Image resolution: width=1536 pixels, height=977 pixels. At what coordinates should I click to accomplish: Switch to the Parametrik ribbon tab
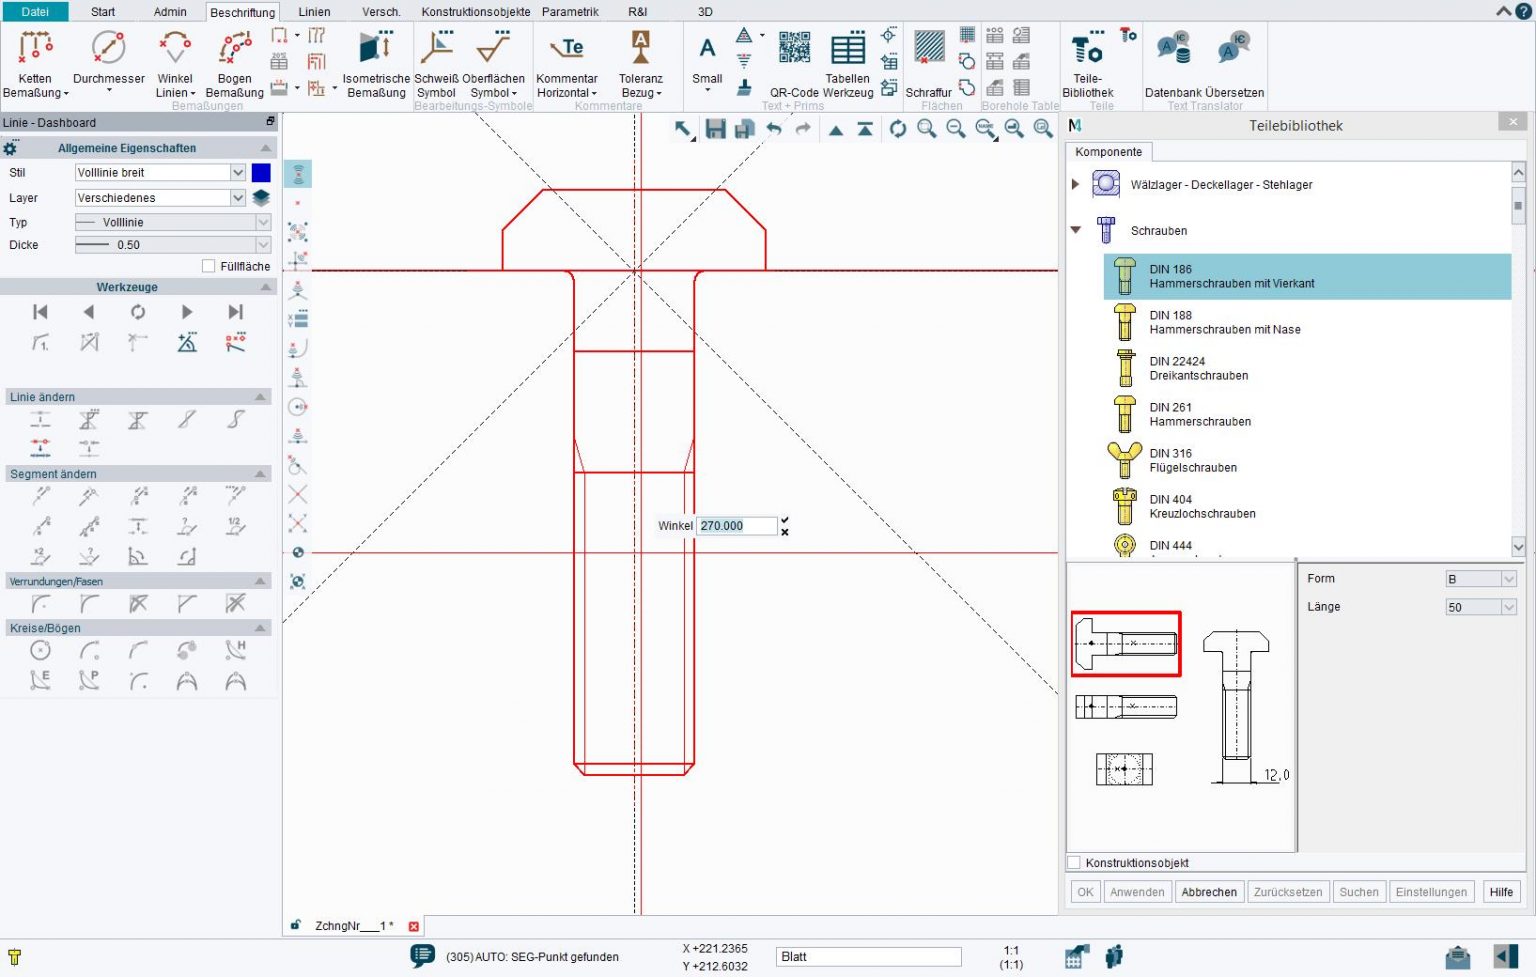pyautogui.click(x=570, y=11)
